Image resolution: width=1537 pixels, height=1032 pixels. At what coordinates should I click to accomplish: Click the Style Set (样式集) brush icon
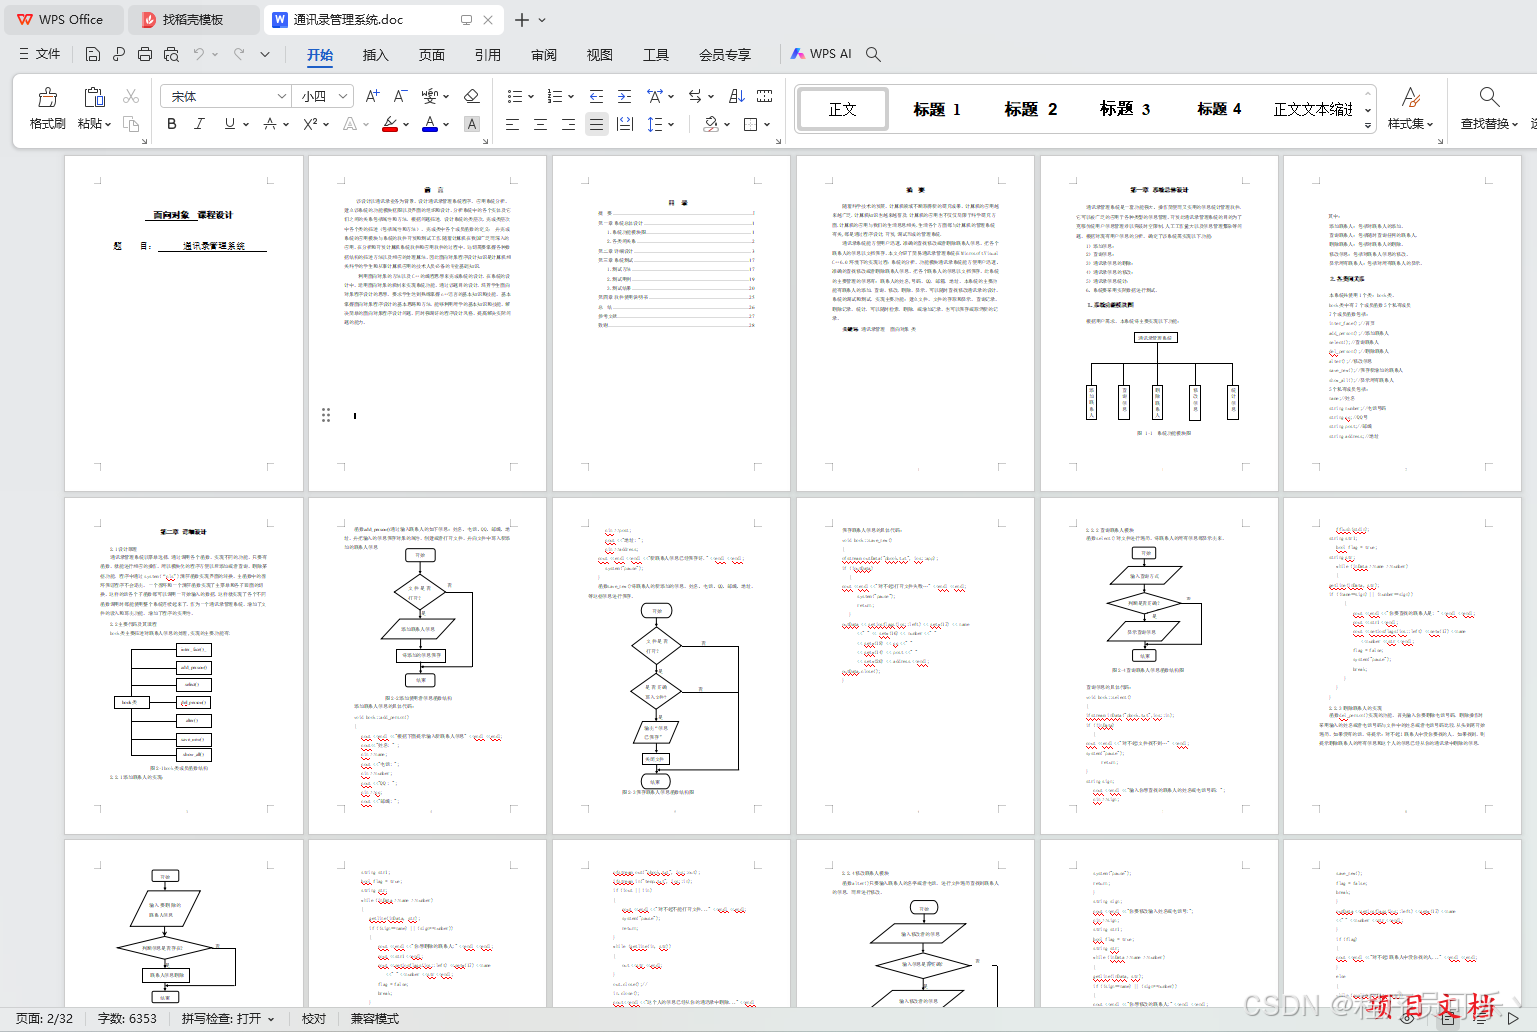click(x=1411, y=97)
